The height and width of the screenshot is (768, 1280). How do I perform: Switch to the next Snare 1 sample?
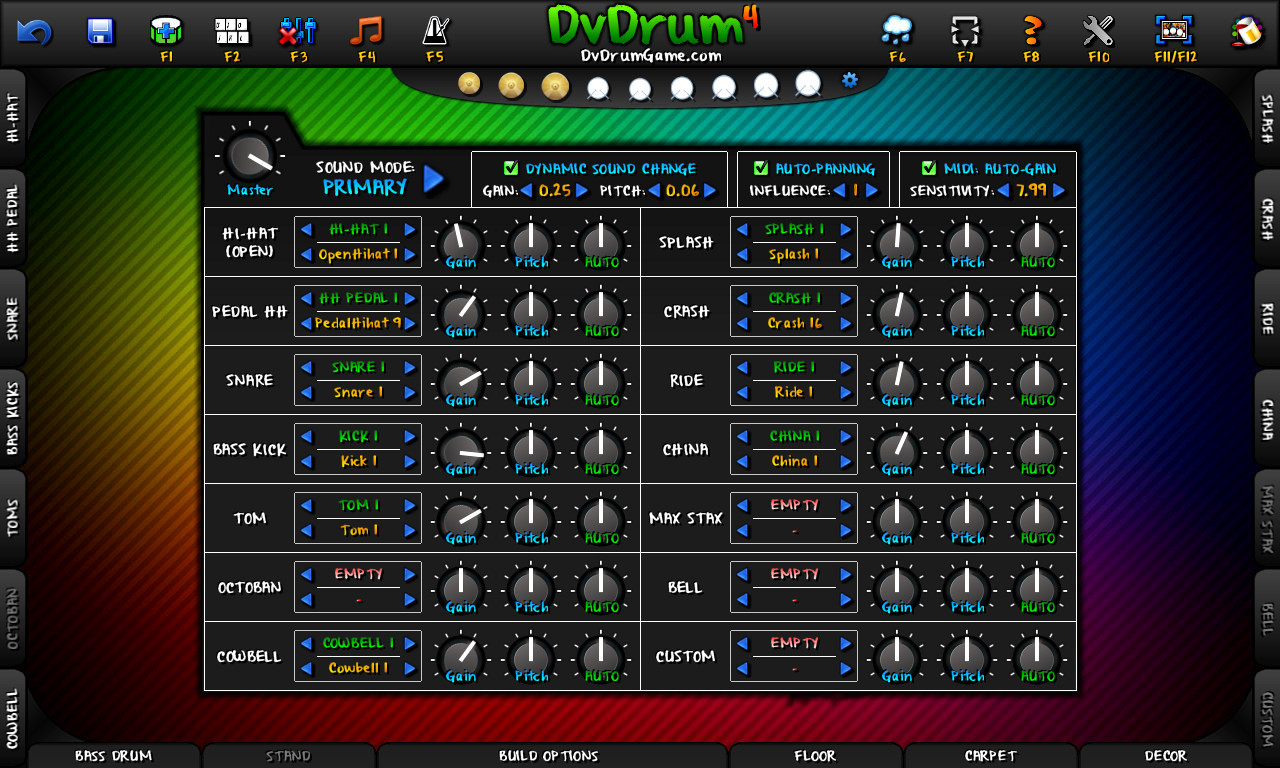409,392
